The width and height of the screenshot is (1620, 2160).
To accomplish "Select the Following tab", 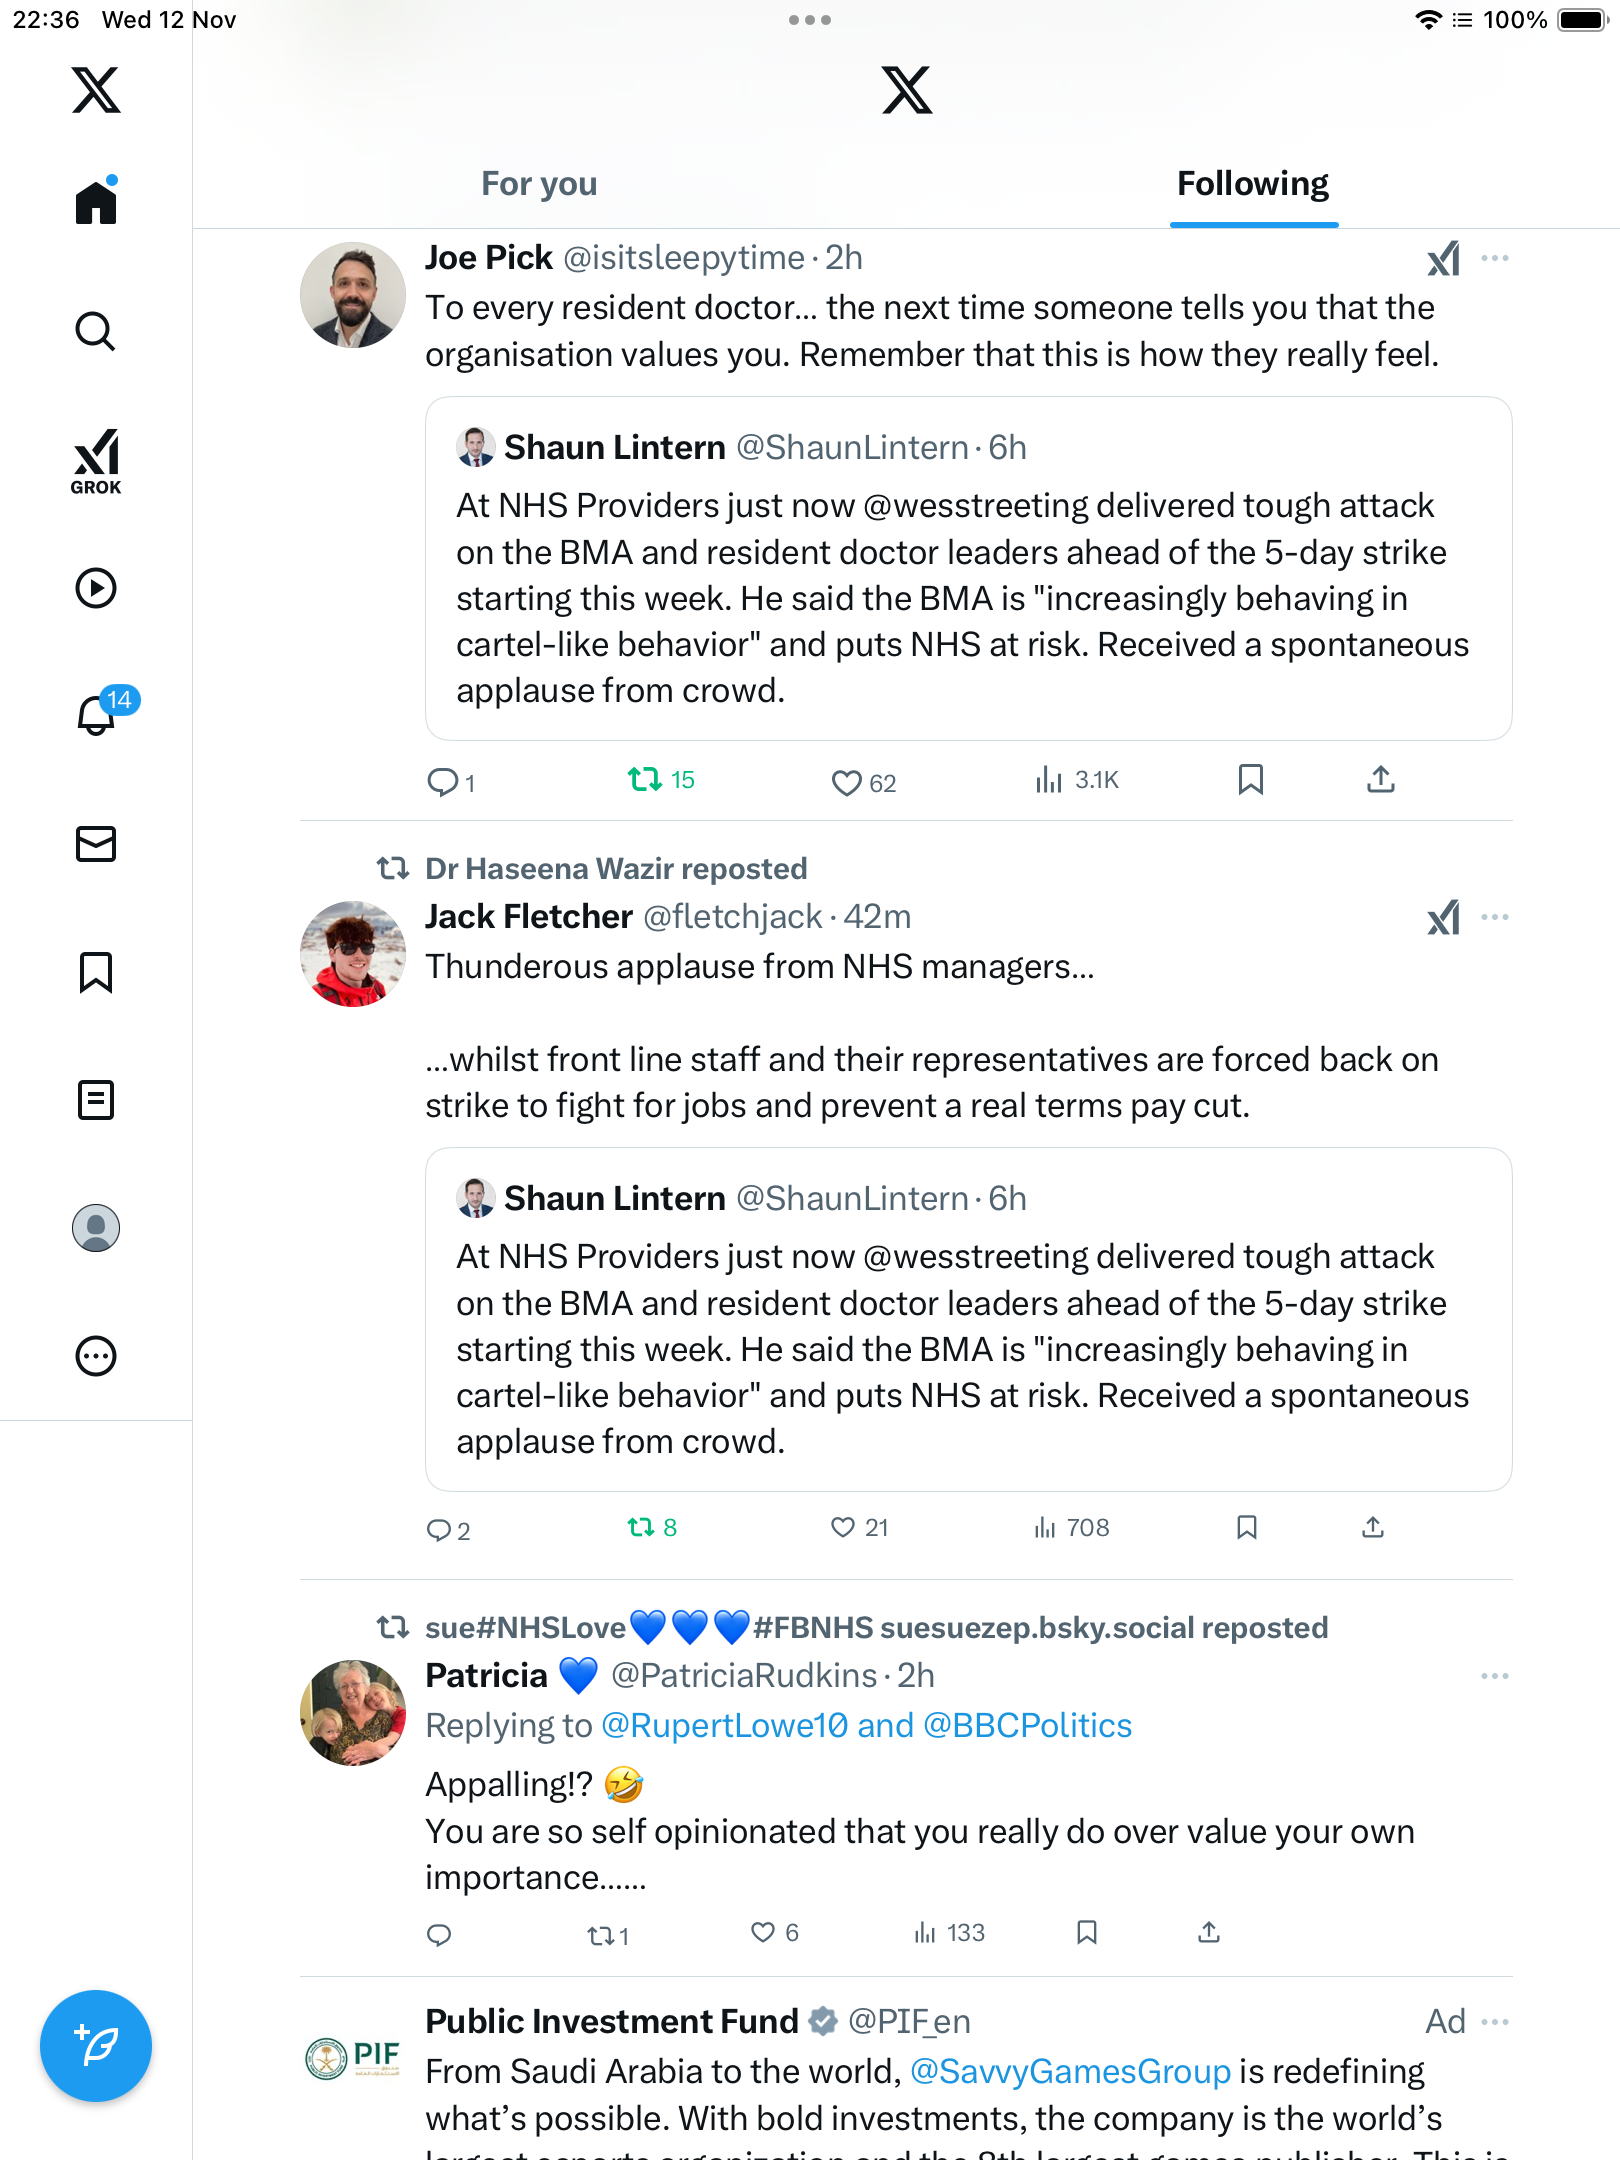I will pyautogui.click(x=1253, y=184).
